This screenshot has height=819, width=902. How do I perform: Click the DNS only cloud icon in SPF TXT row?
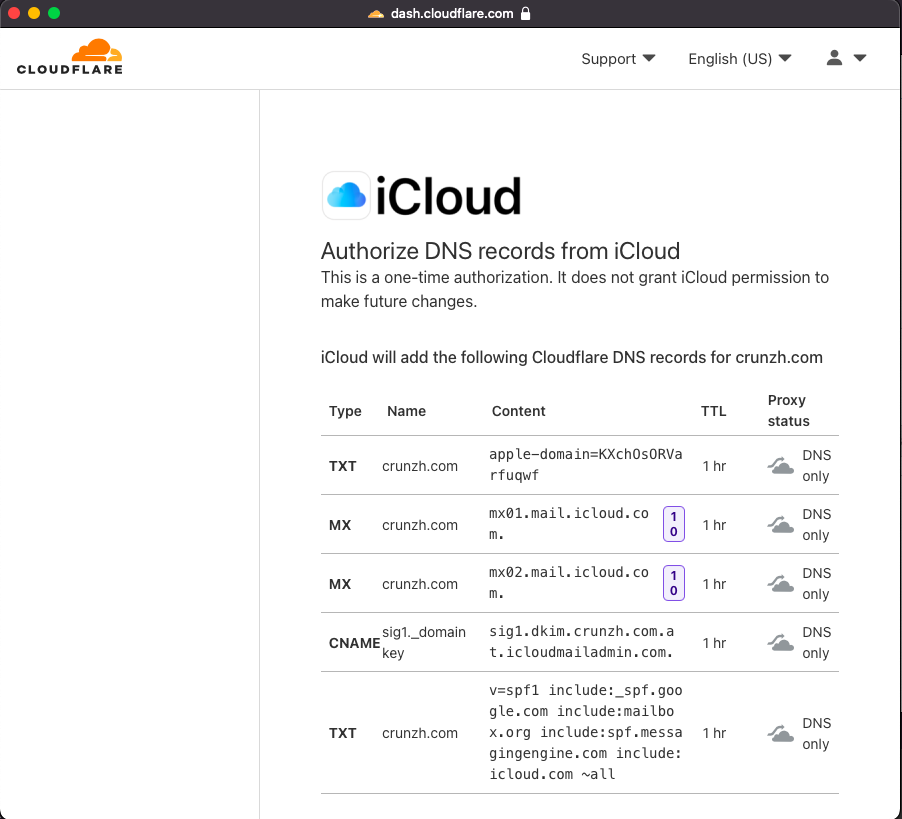(781, 733)
